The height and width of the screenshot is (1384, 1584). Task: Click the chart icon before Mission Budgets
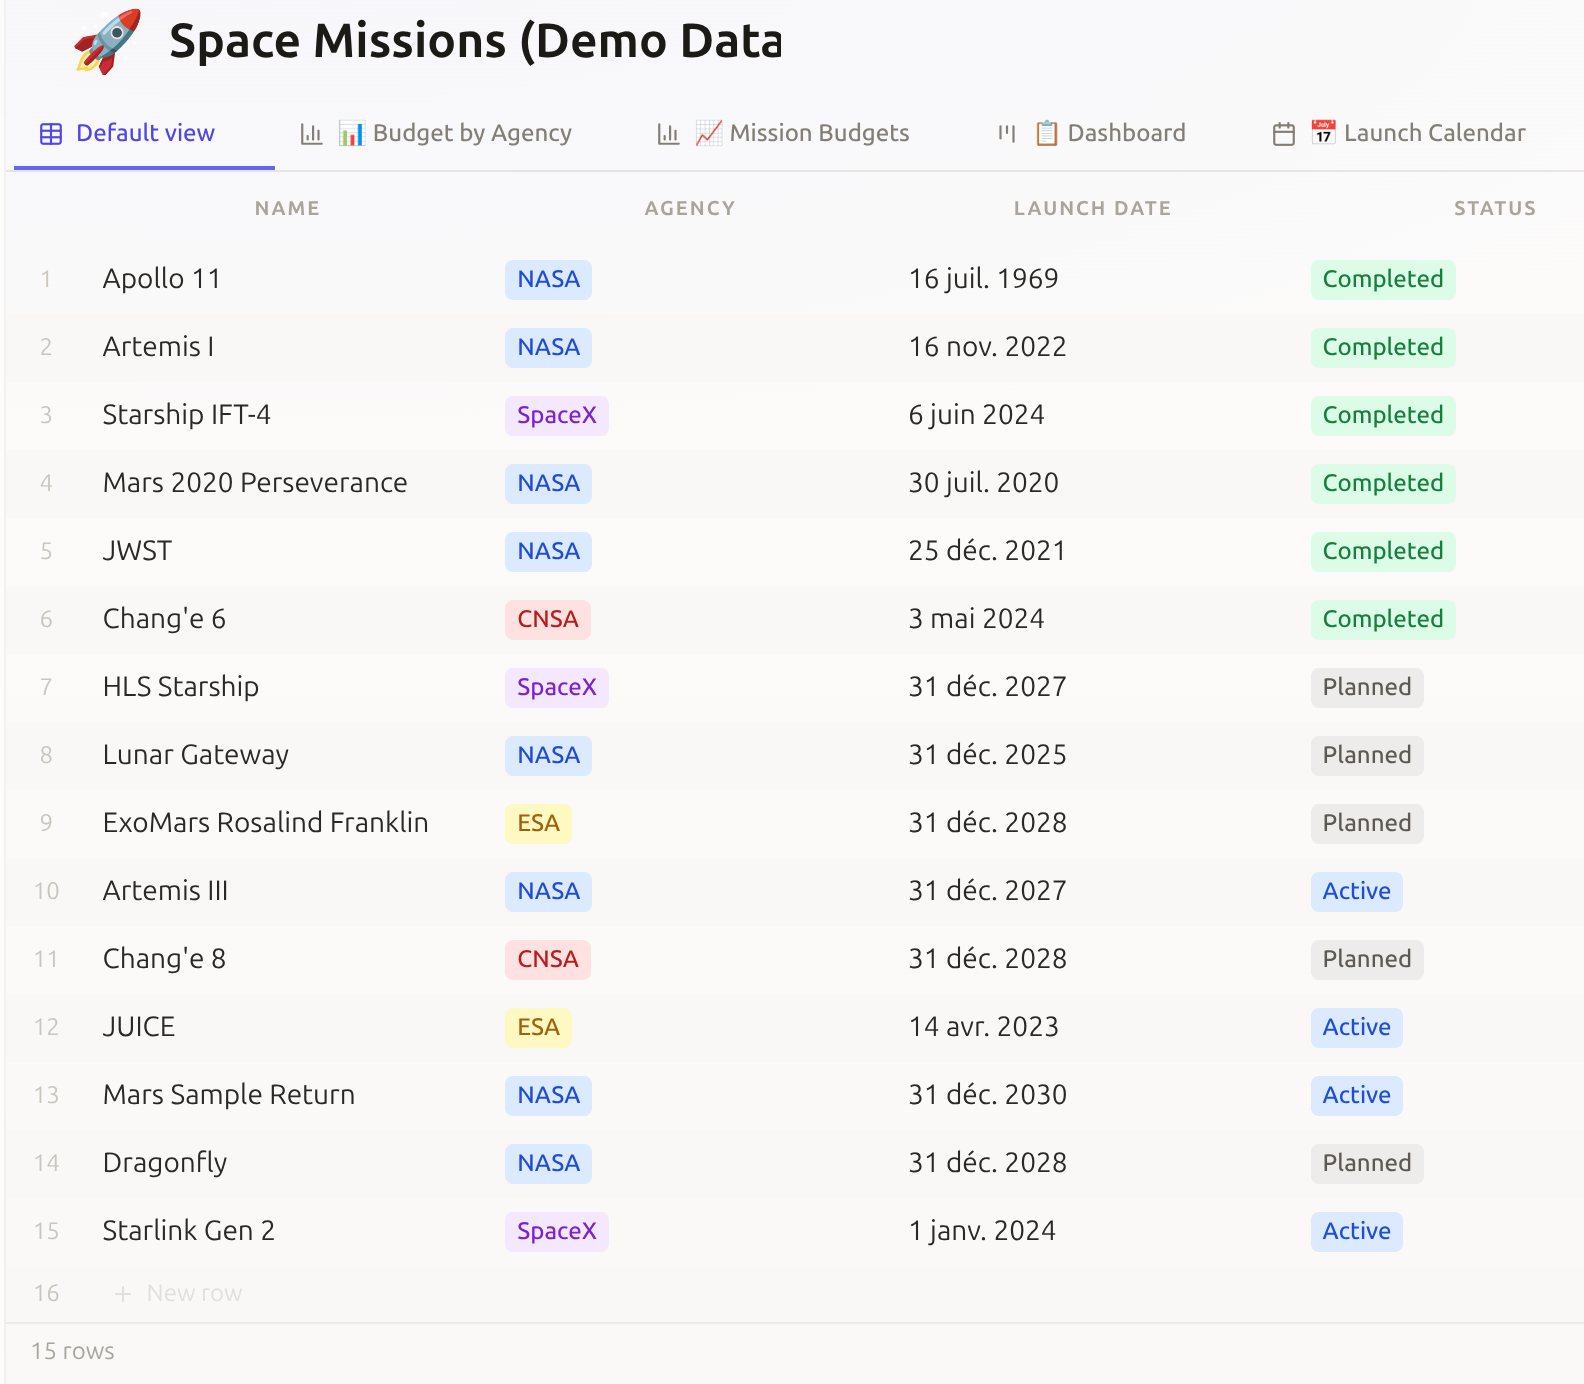[x=668, y=134]
